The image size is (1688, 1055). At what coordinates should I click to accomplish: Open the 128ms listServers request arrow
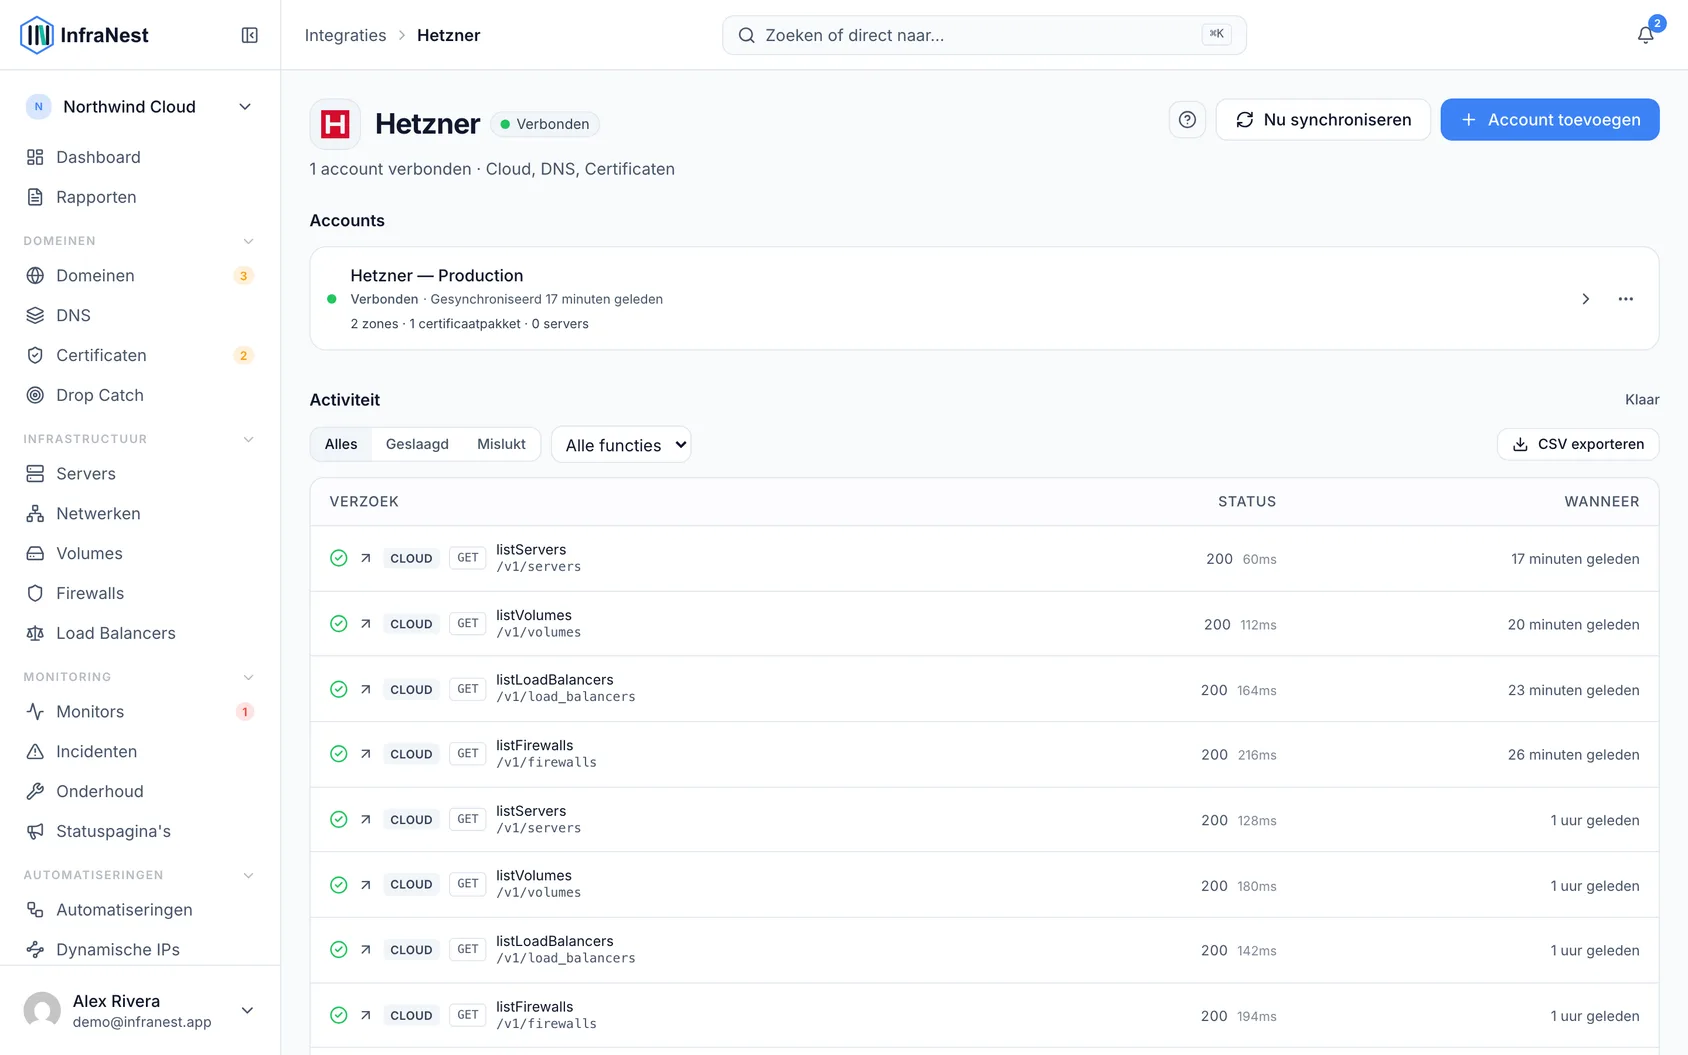point(366,820)
